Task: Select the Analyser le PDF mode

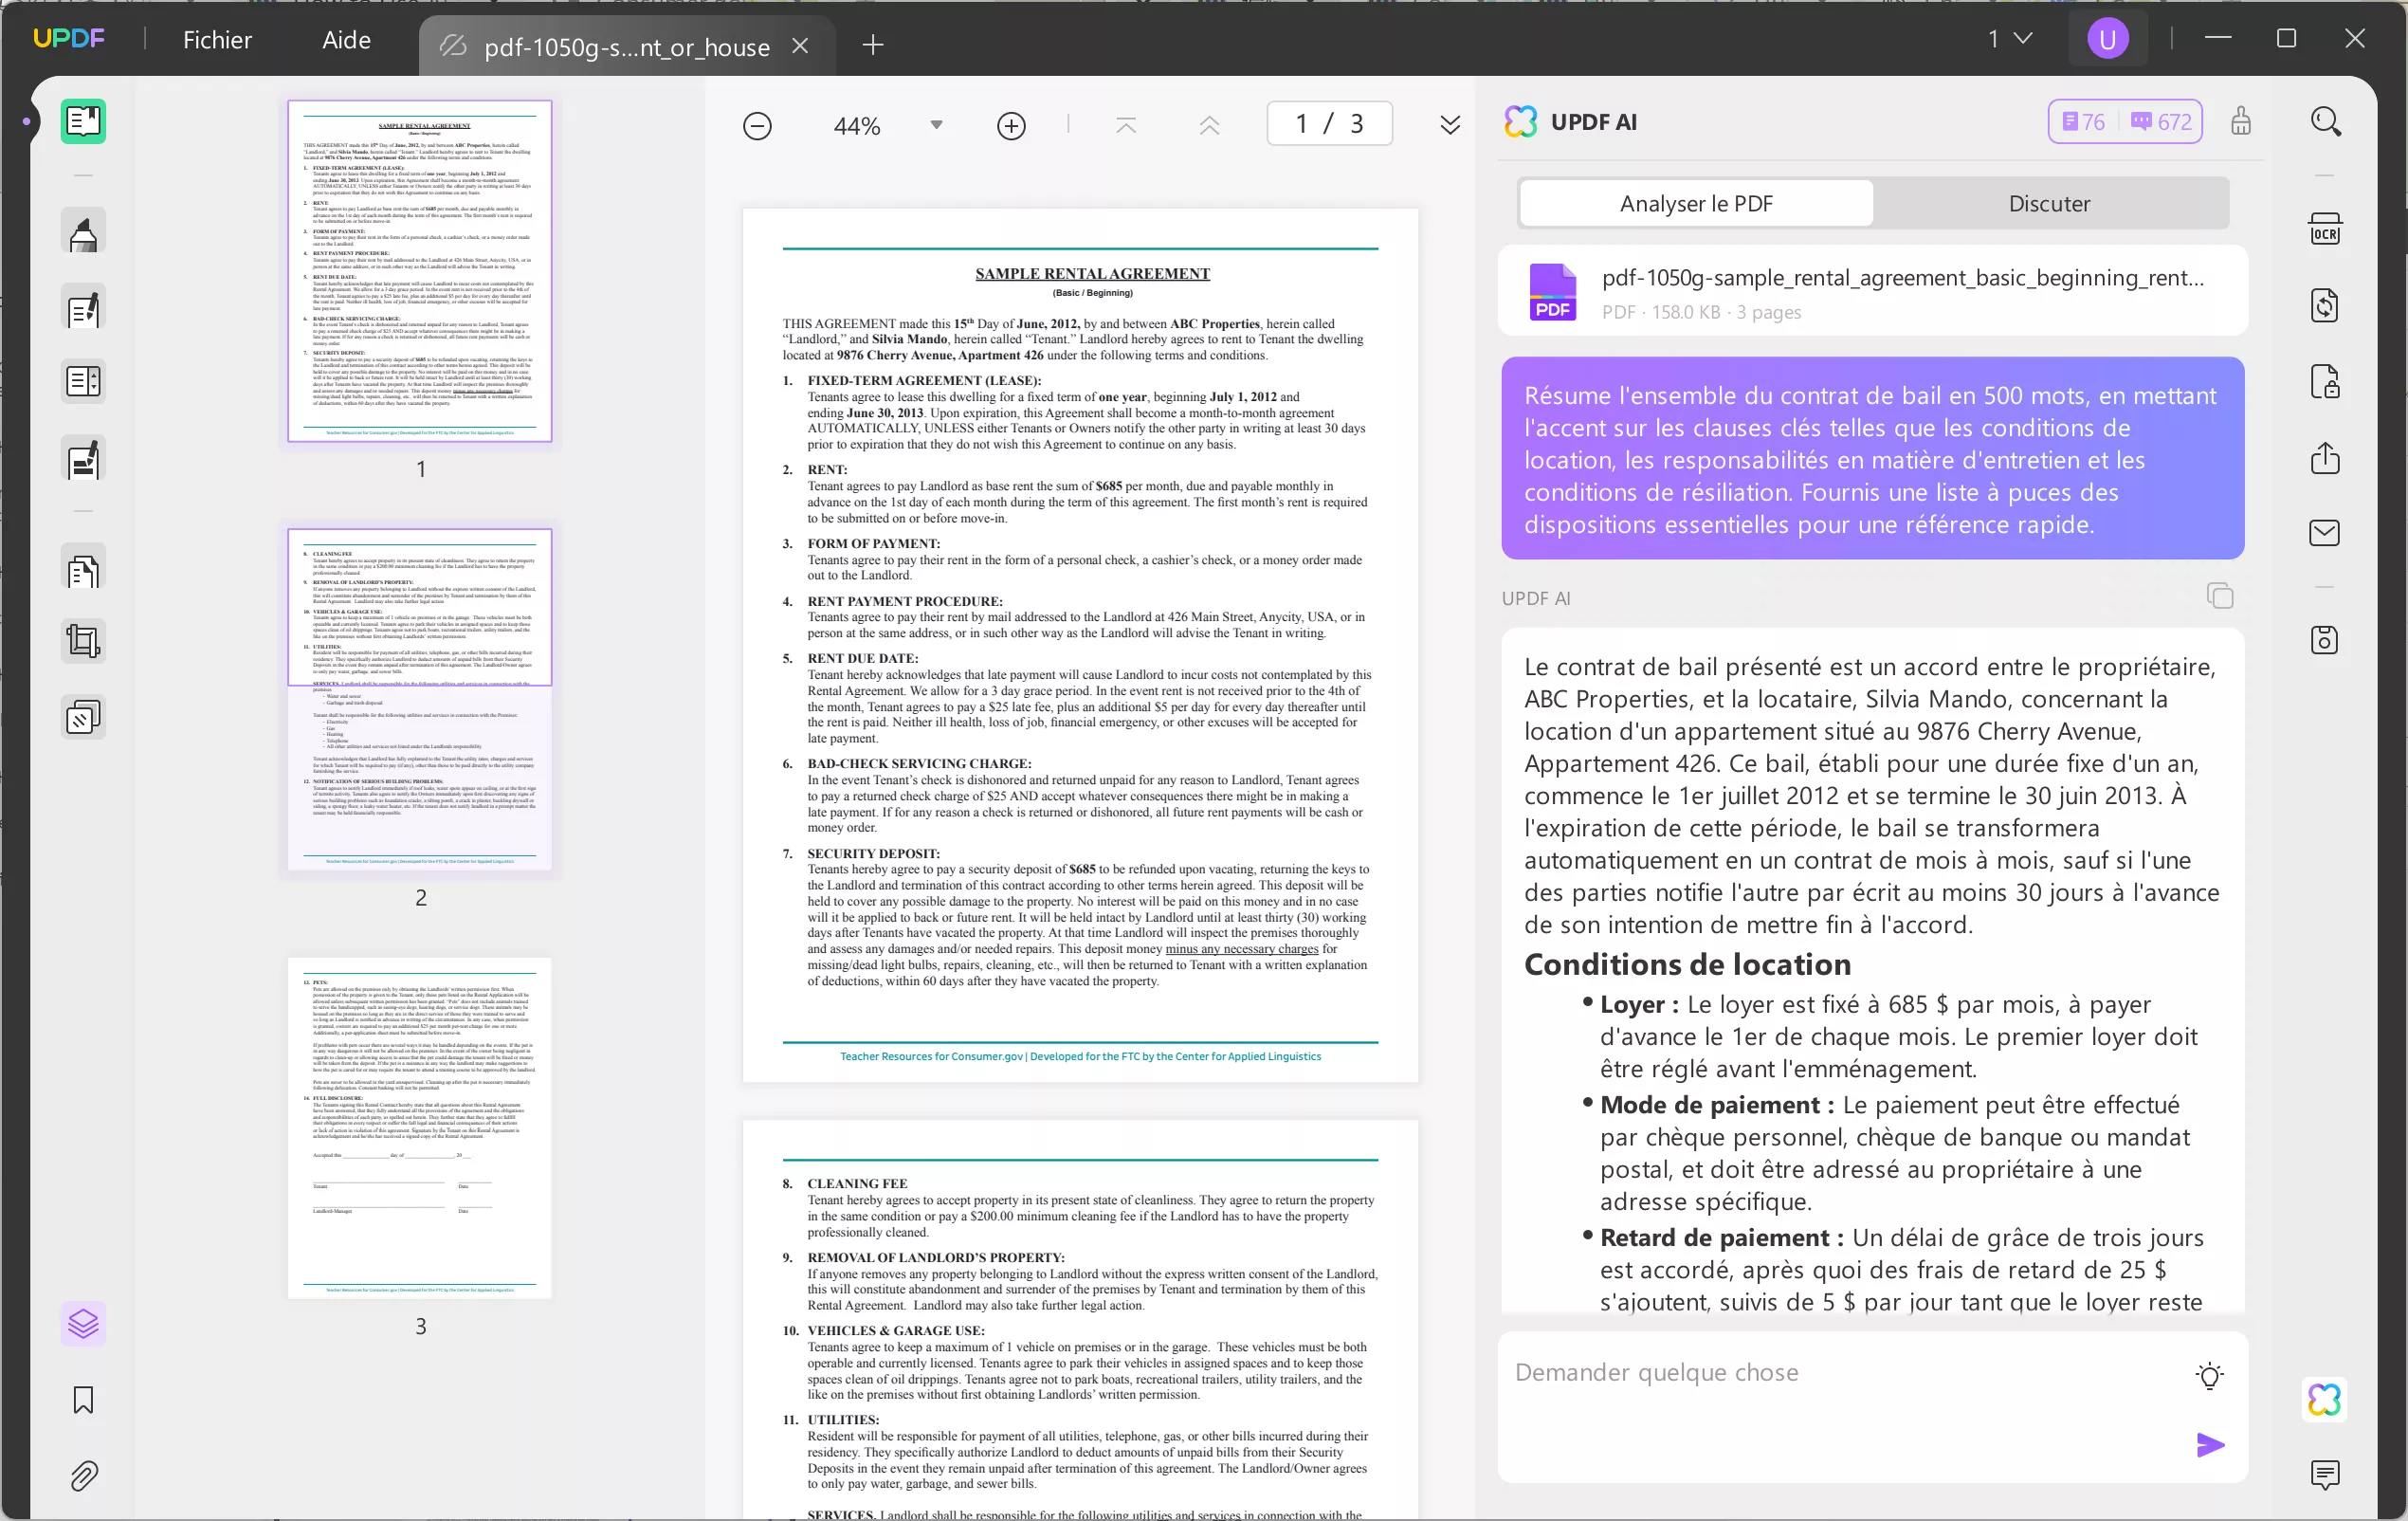Action: pos(1695,203)
